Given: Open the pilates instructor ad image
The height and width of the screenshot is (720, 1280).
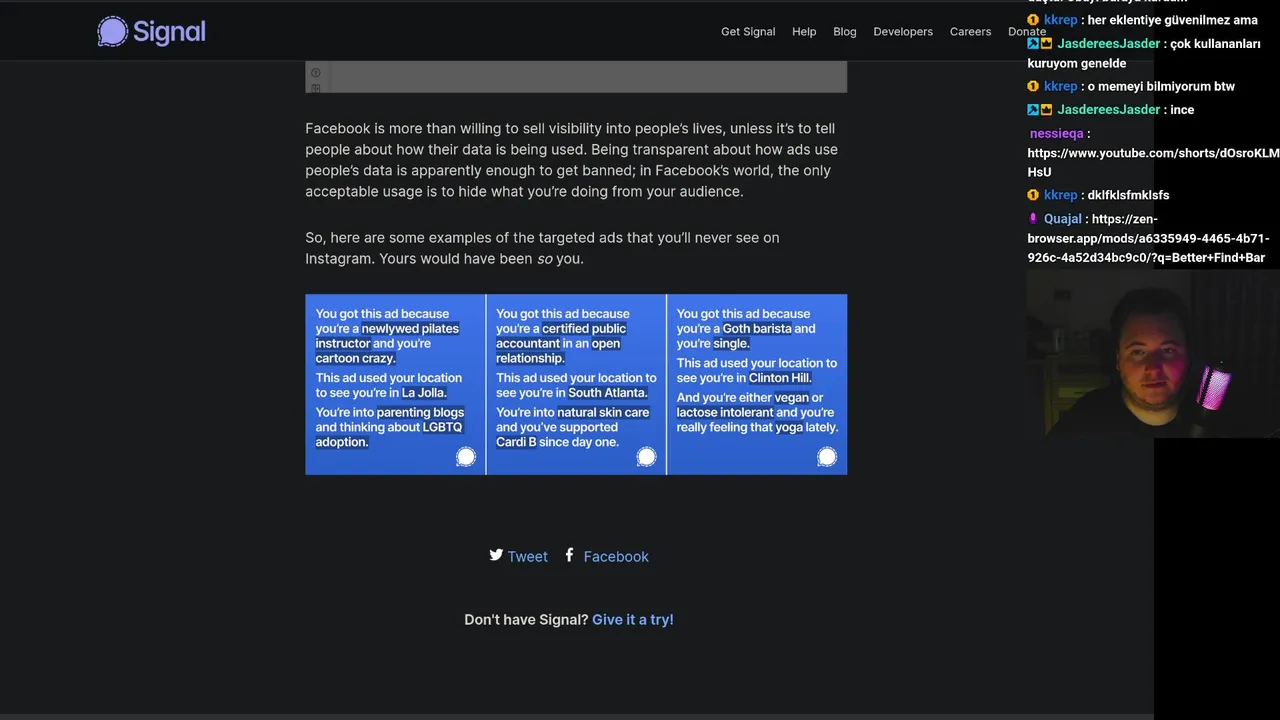Looking at the screenshot, I should [x=395, y=384].
